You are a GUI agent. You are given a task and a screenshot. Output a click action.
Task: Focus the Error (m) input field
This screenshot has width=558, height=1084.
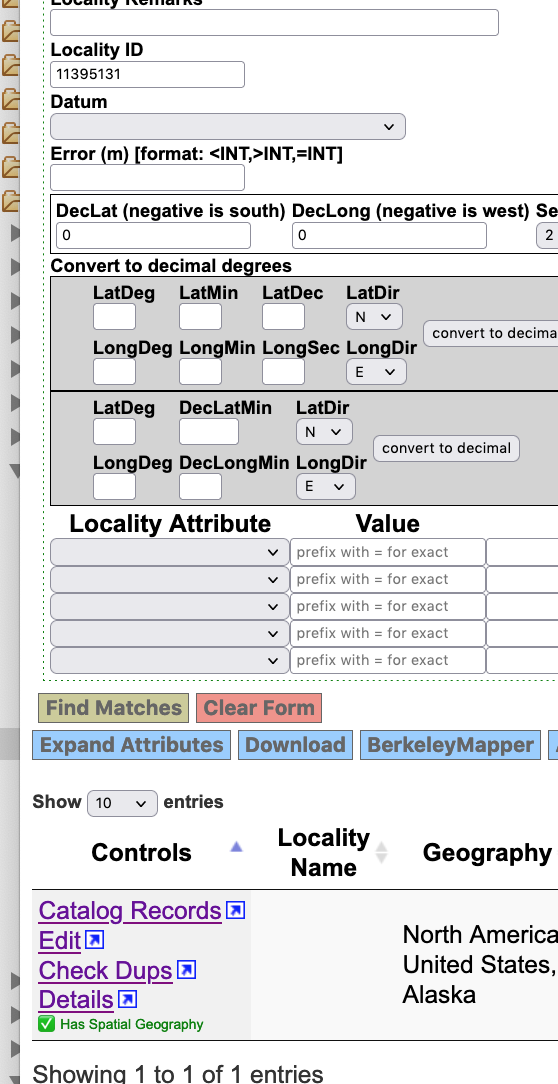tap(147, 178)
